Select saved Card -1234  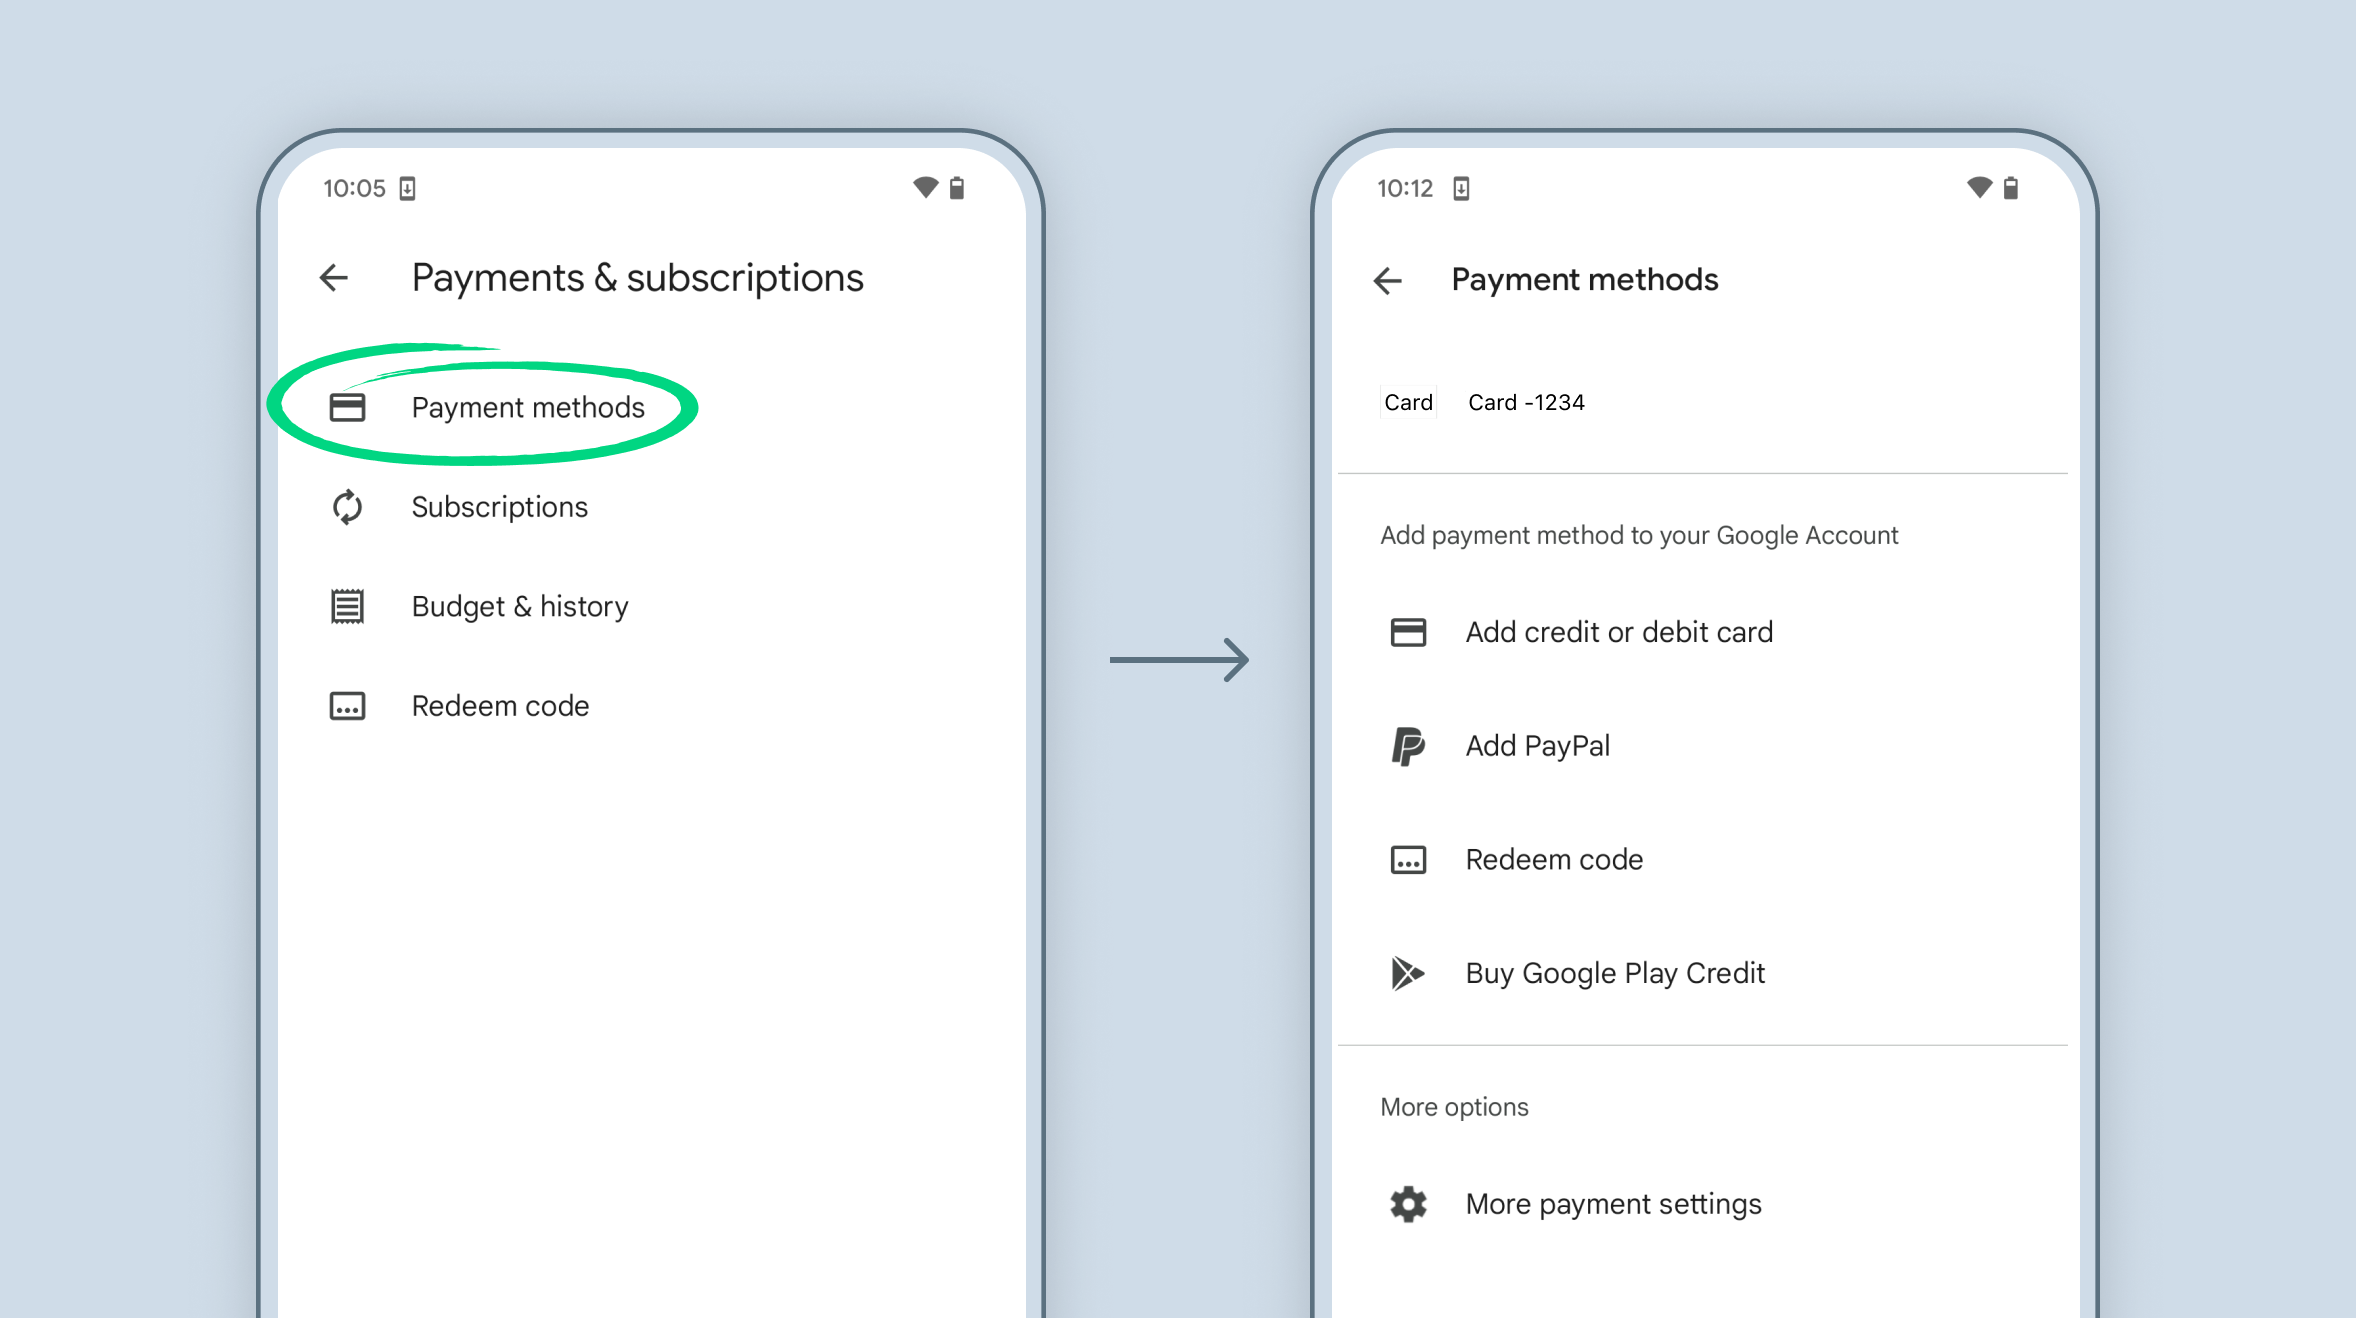[x=1526, y=402]
